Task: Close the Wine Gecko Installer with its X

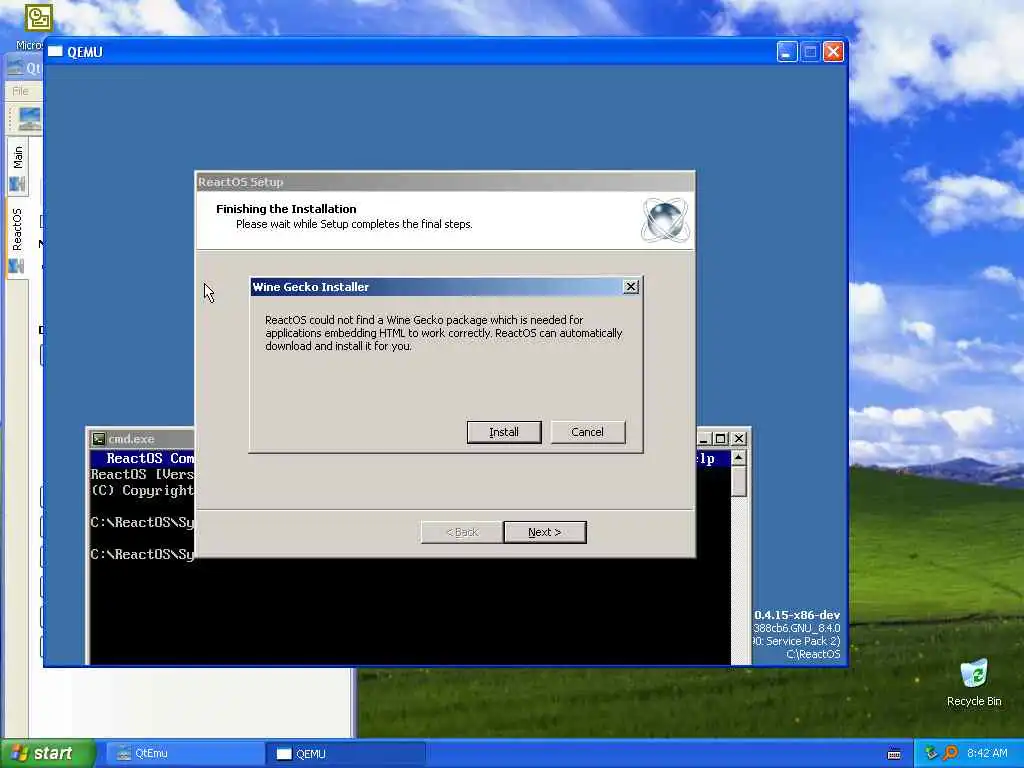Action: click(x=630, y=287)
